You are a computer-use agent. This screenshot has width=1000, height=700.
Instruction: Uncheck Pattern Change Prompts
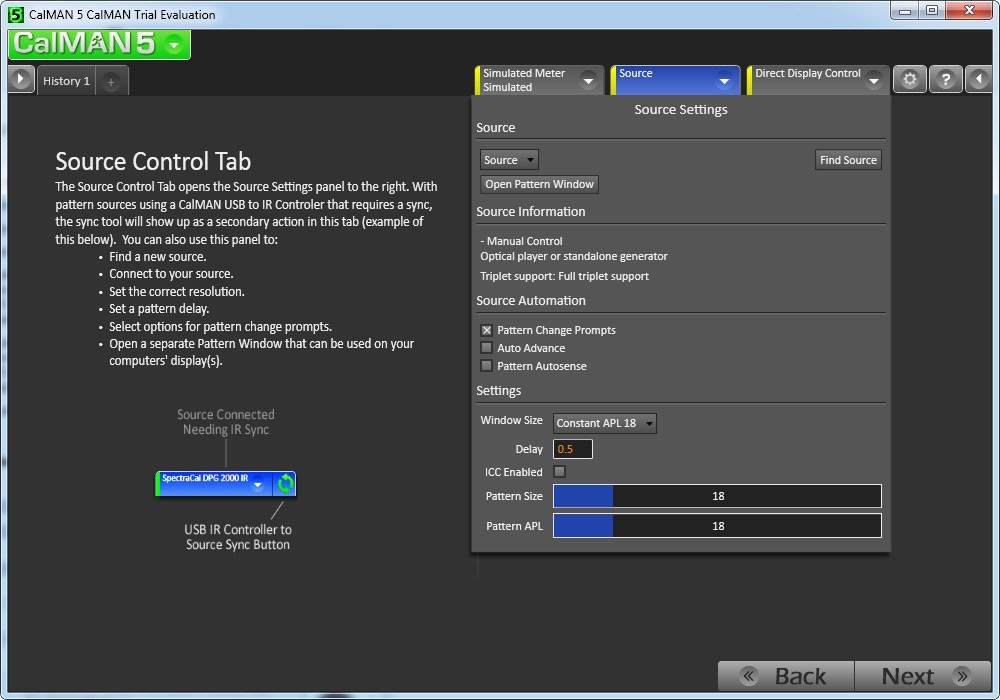coord(487,330)
